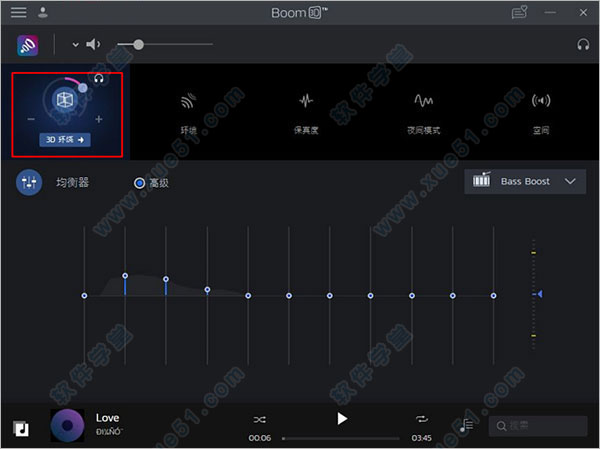The height and width of the screenshot is (449, 600).
Task: Open the feedback message icon
Action: [x=519, y=12]
